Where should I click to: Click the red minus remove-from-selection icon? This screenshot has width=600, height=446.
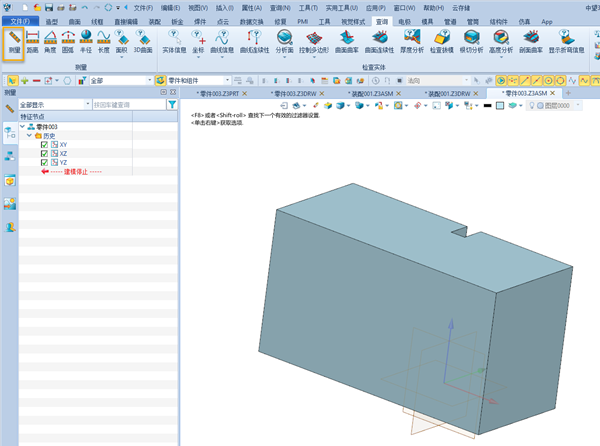point(36,81)
